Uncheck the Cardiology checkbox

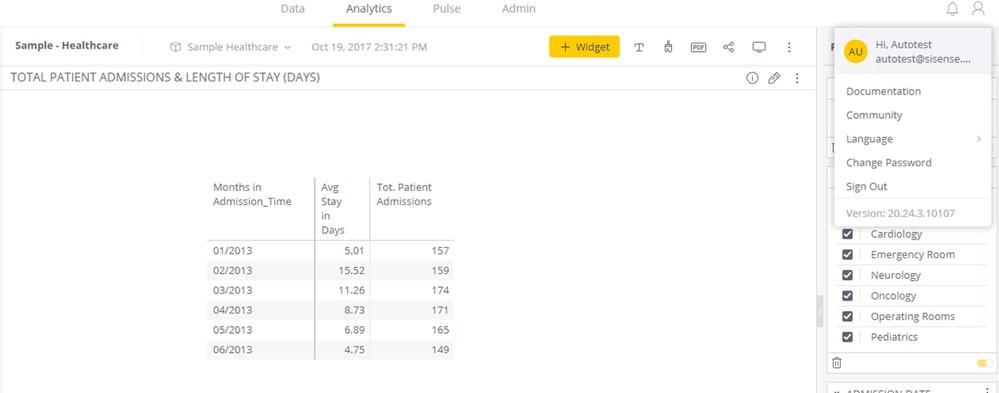click(x=847, y=234)
